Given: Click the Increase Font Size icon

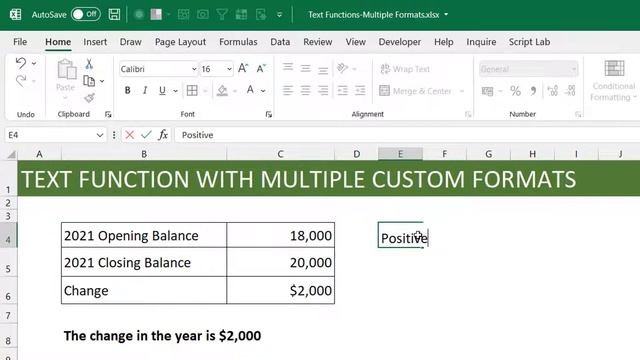Looking at the screenshot, I should [243, 69].
